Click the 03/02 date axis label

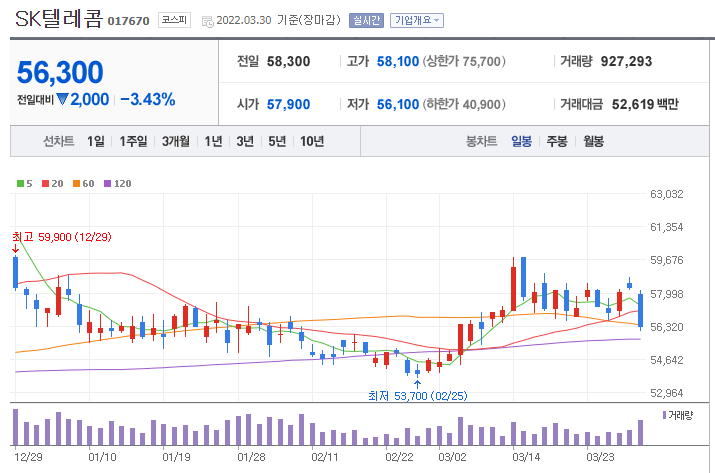tap(452, 457)
